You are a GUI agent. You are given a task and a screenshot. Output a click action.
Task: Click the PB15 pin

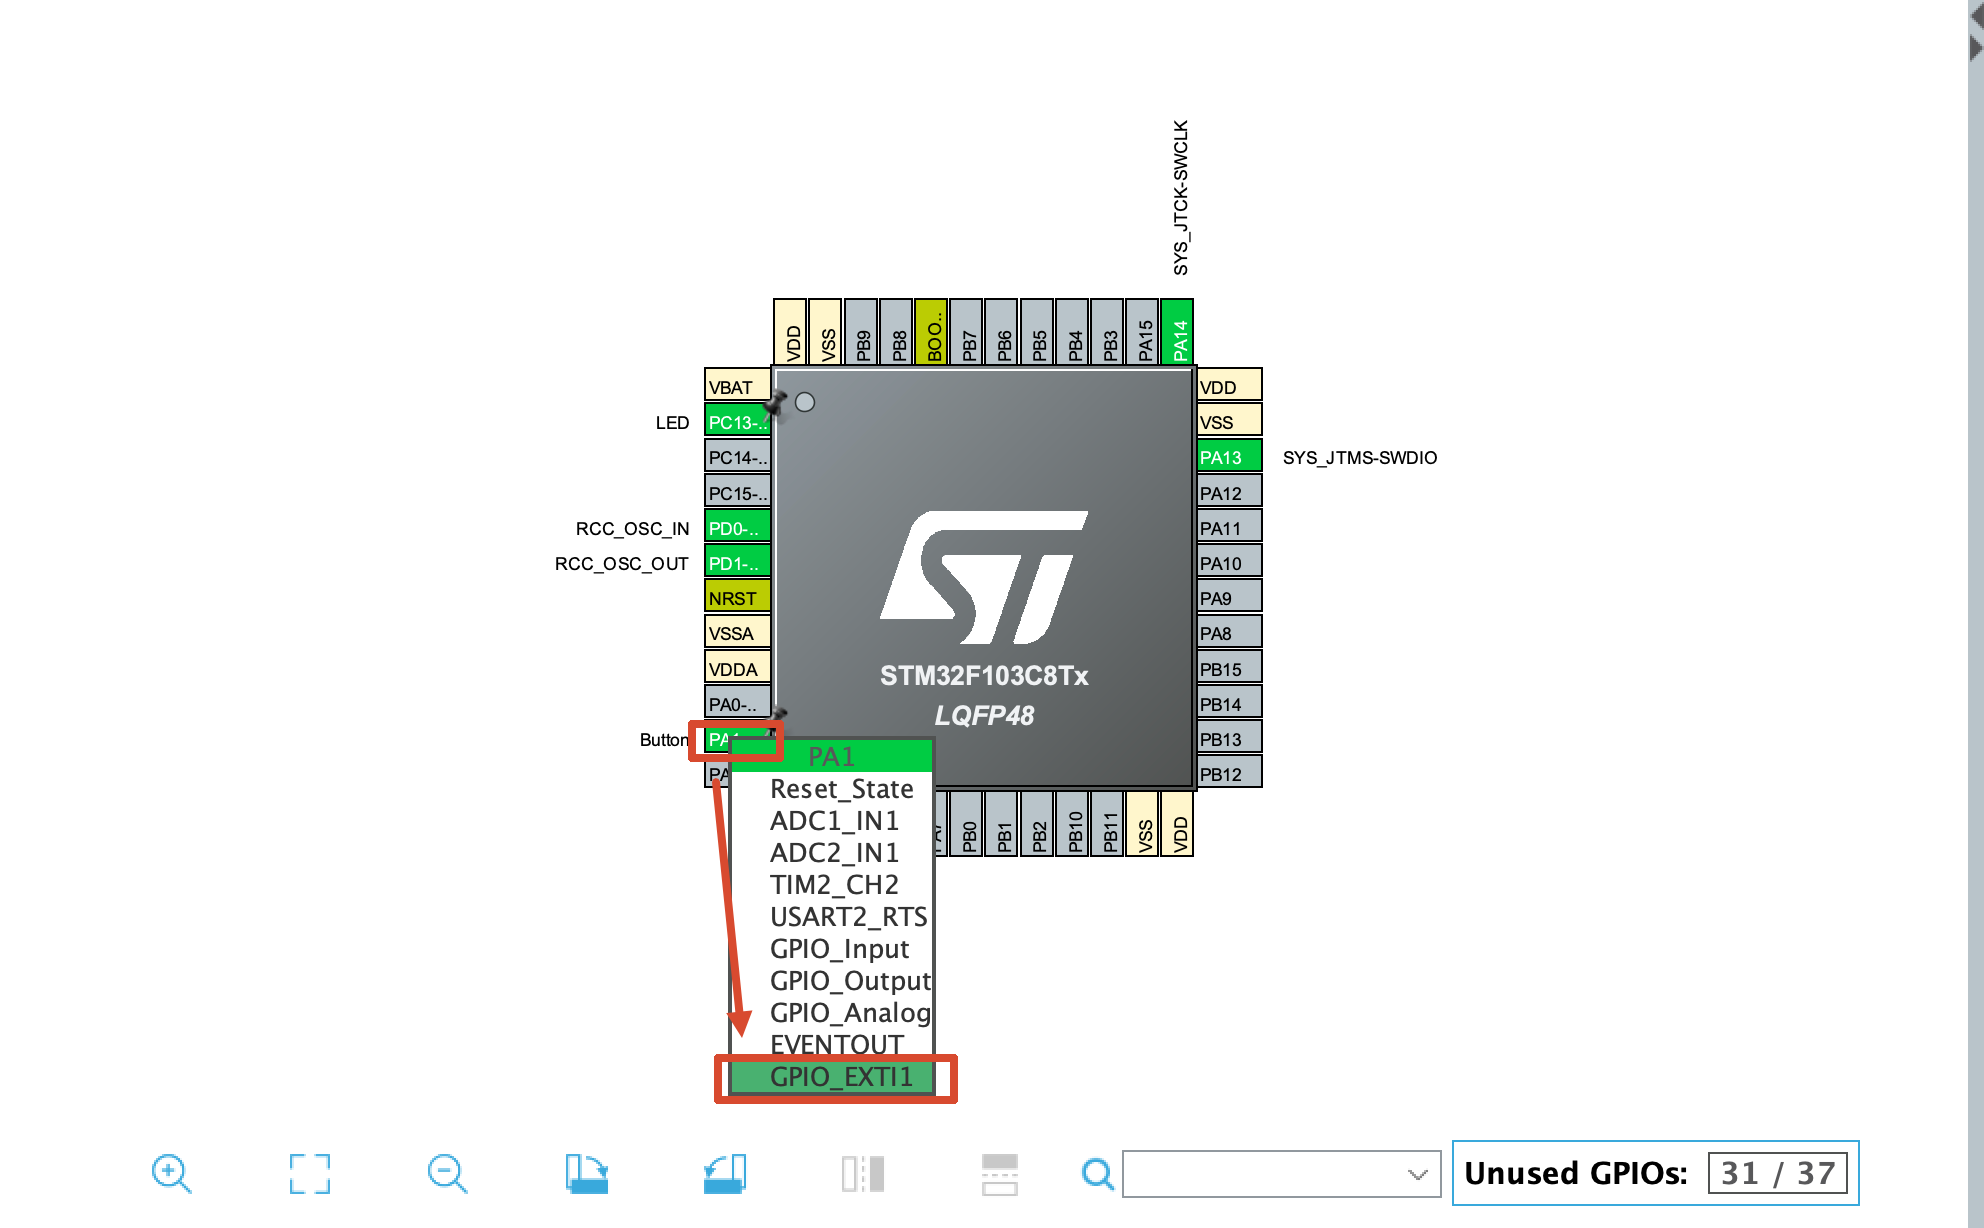pos(1230,669)
